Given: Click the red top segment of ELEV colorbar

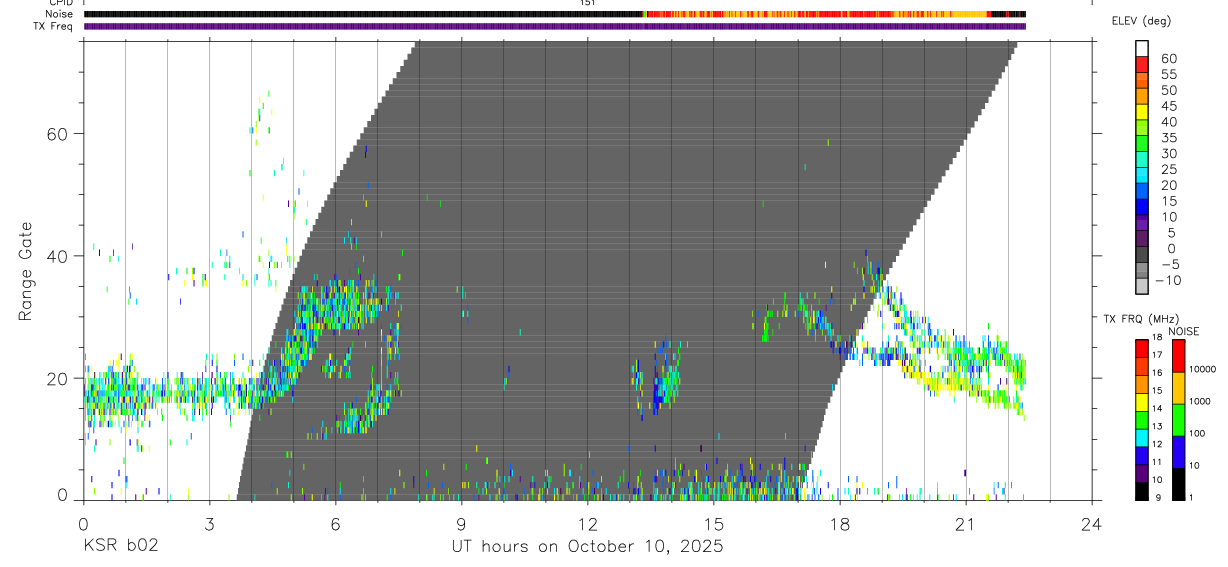Looking at the screenshot, I should click(1142, 65).
